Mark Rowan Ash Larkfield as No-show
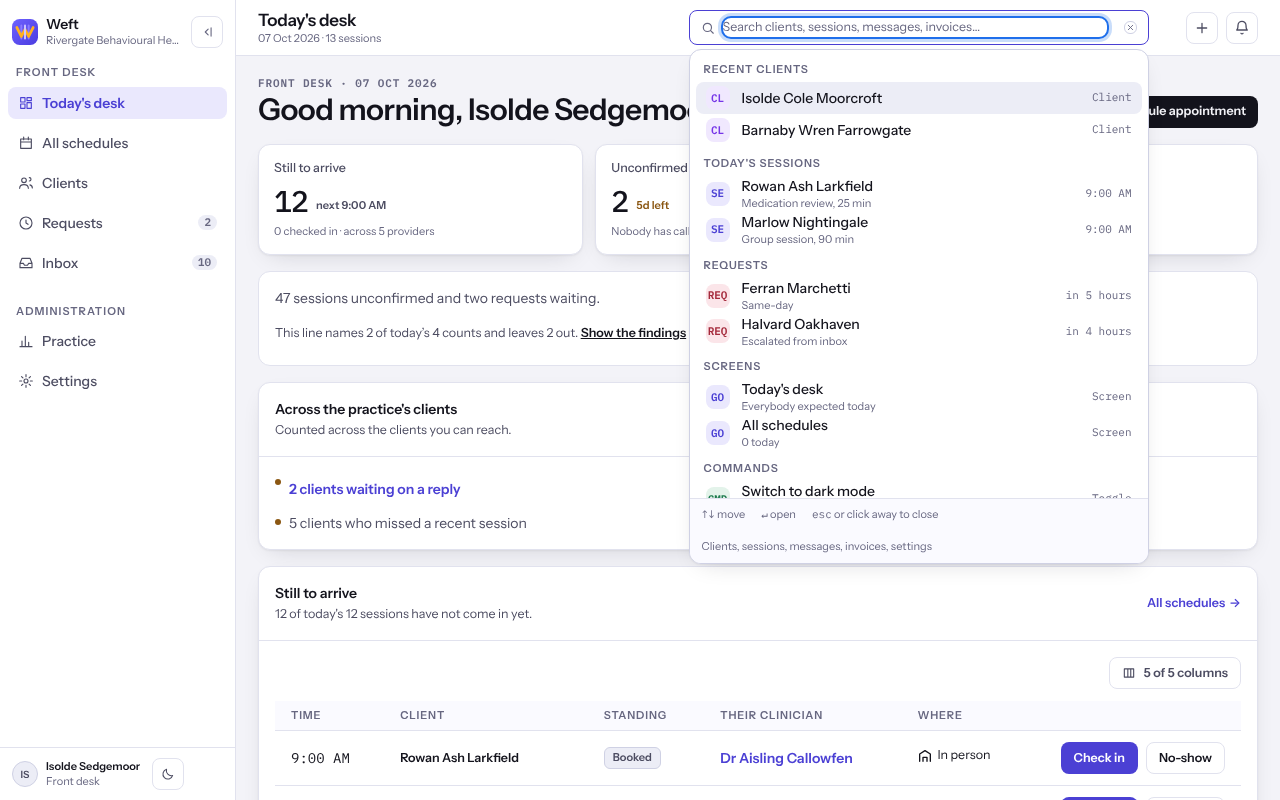 [x=1185, y=758]
